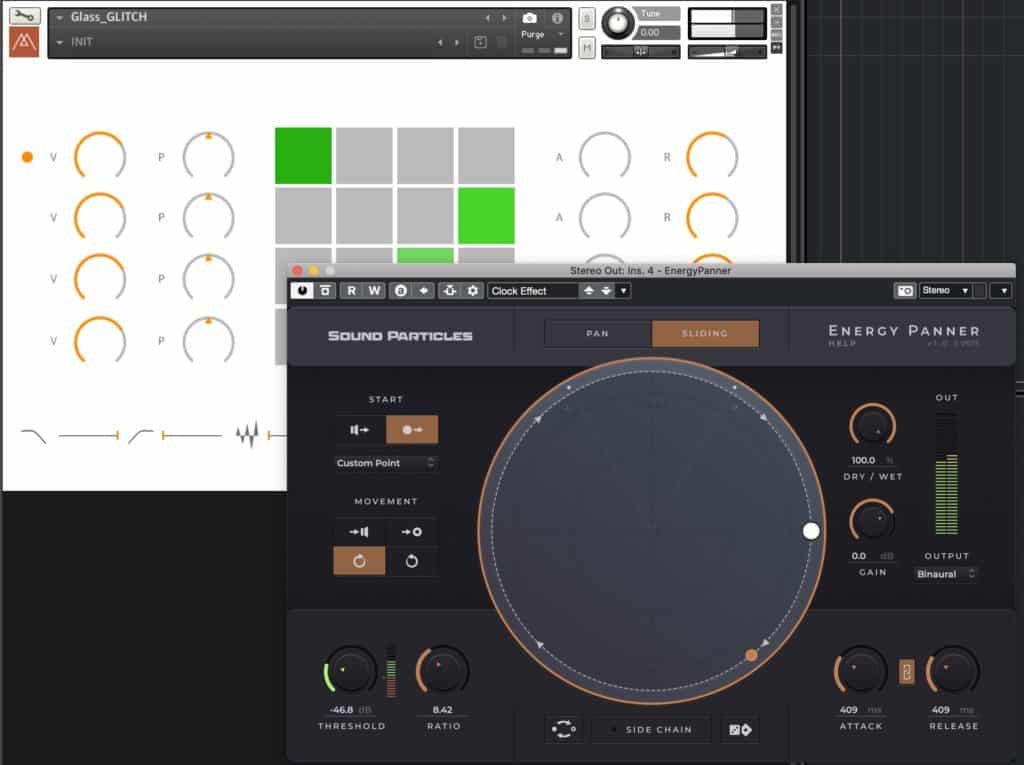Open the Binaural output dropdown

point(945,574)
